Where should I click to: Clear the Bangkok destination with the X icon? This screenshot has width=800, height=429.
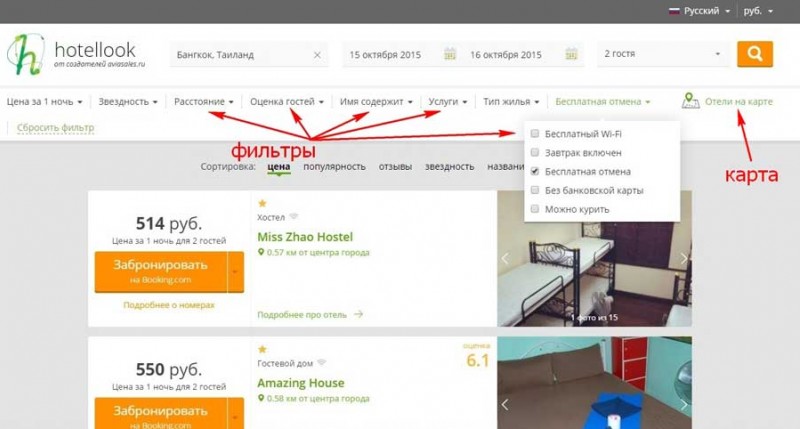click(x=317, y=55)
